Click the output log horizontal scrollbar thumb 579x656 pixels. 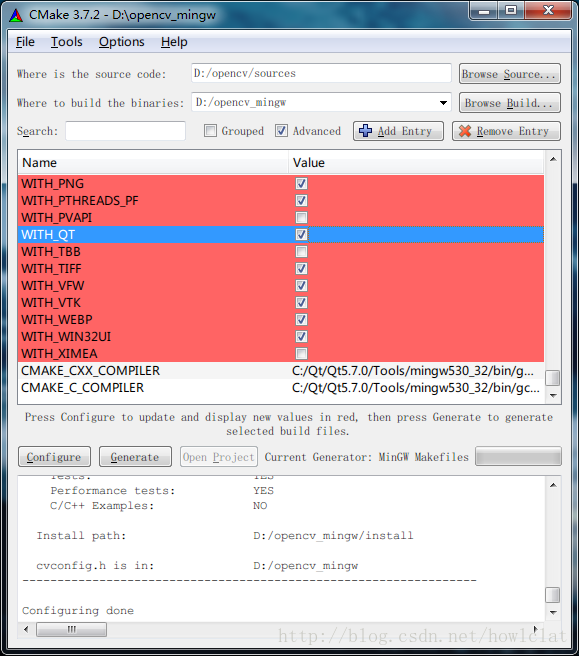(x=72, y=629)
